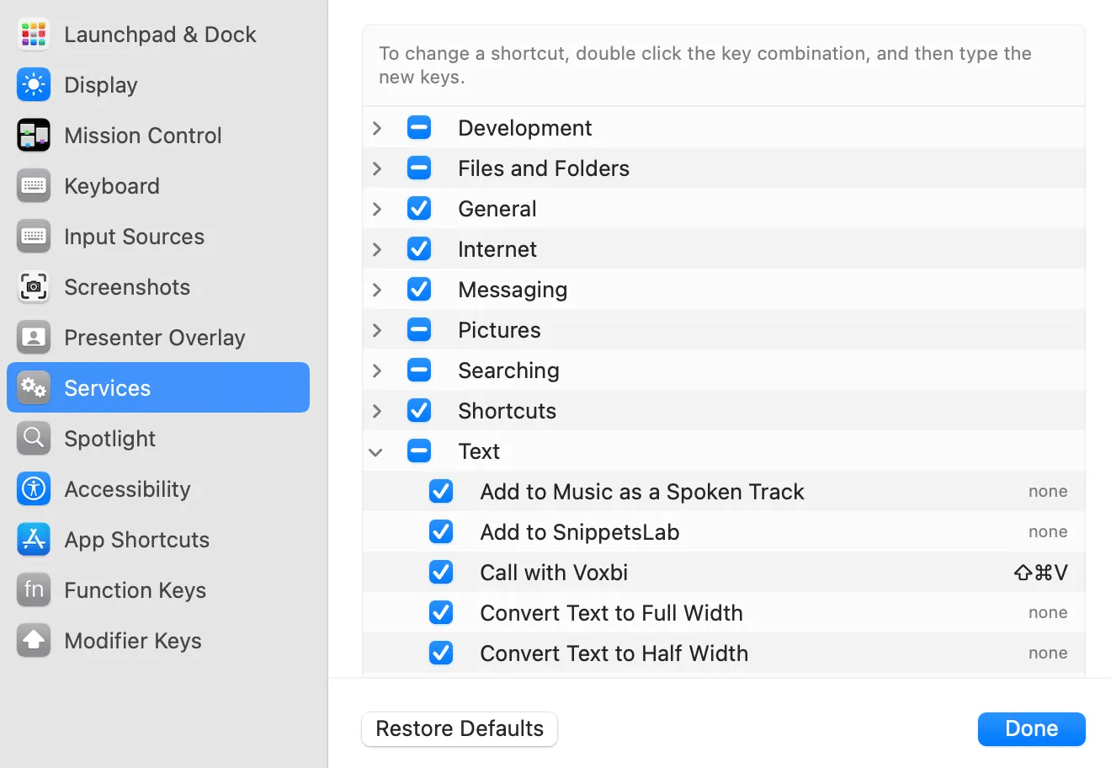Click the Launchpad & Dock icon
This screenshot has height=768, width=1111.
coord(33,34)
